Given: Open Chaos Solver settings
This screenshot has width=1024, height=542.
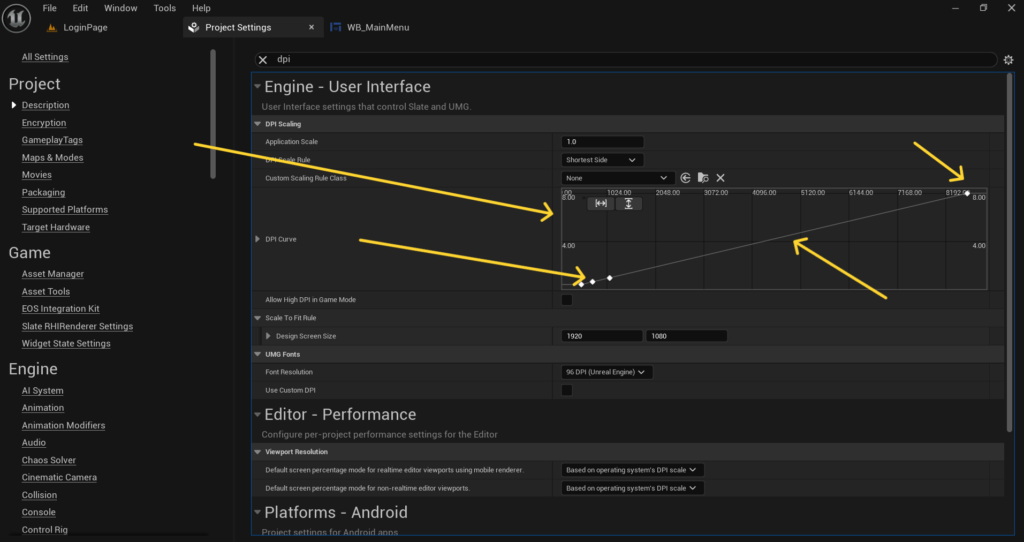Looking at the screenshot, I should pyautogui.click(x=49, y=460).
